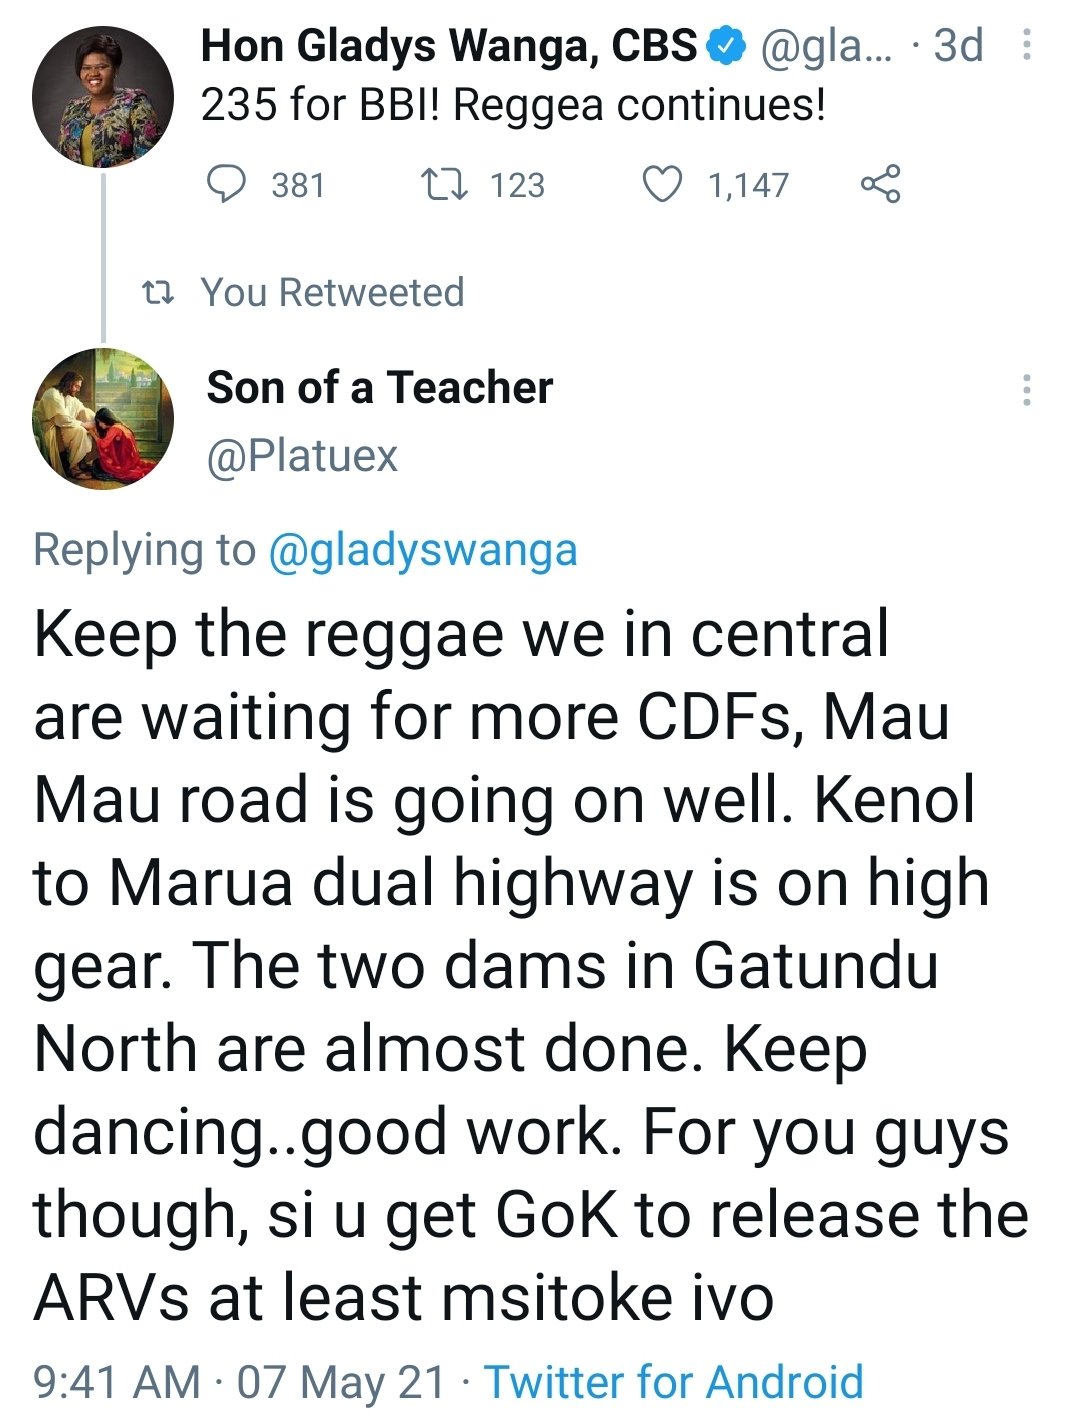
Task: Click the 9:41 AM 07 May 21 timestamp
Action: (x=239, y=1382)
